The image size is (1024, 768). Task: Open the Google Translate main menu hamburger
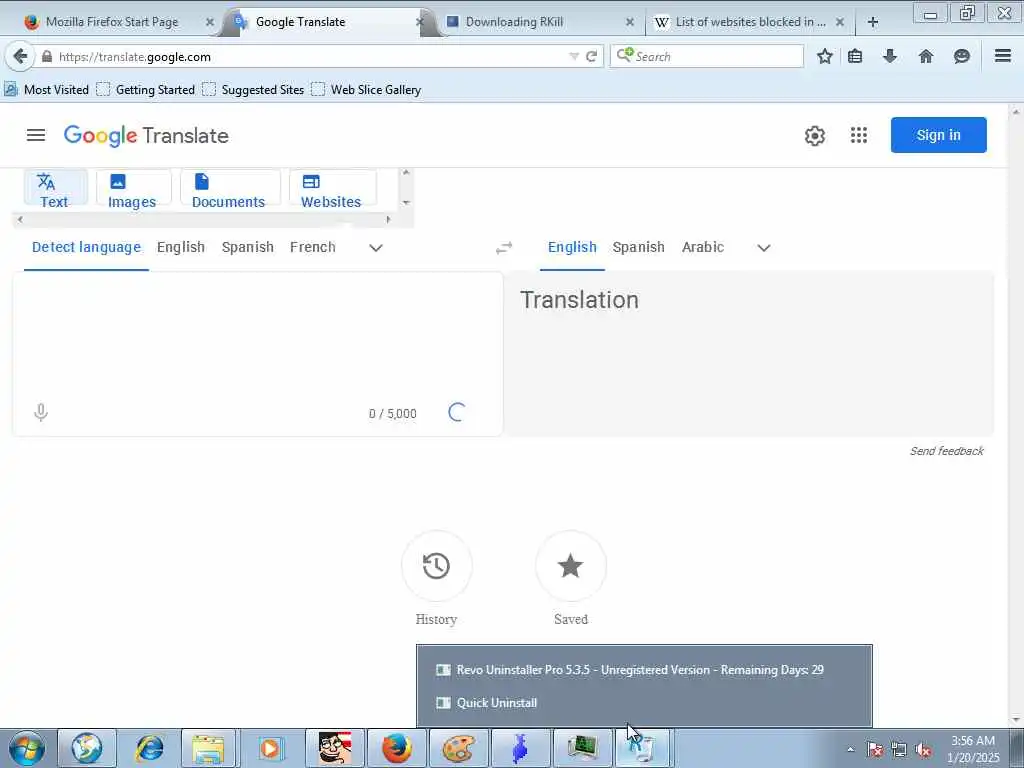(x=36, y=135)
